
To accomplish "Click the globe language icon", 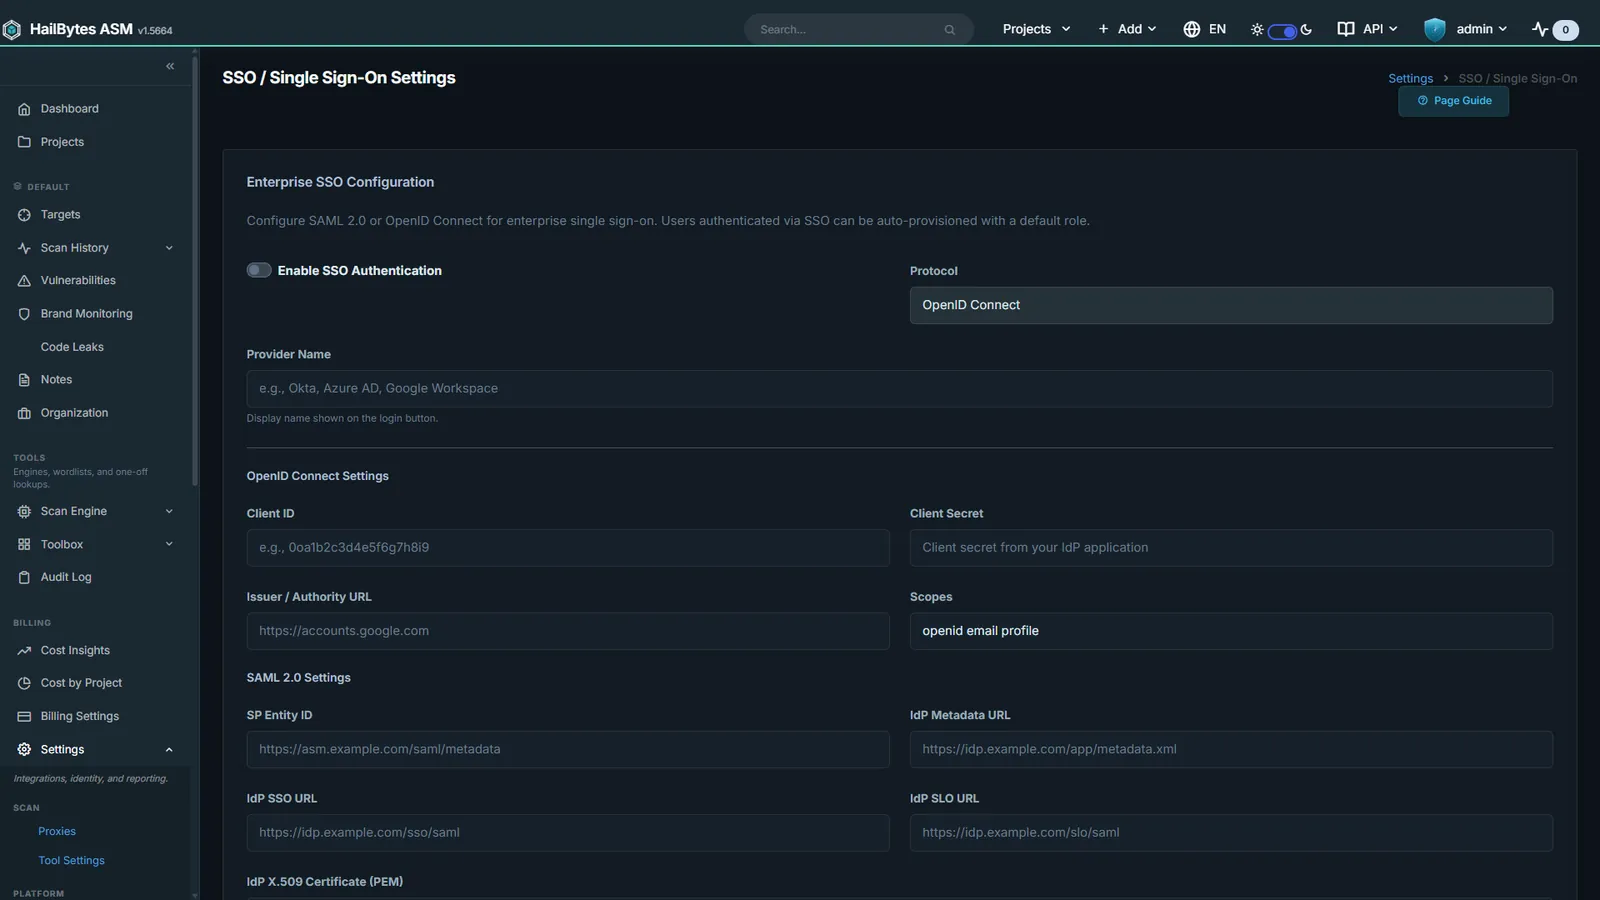I will [1191, 29].
